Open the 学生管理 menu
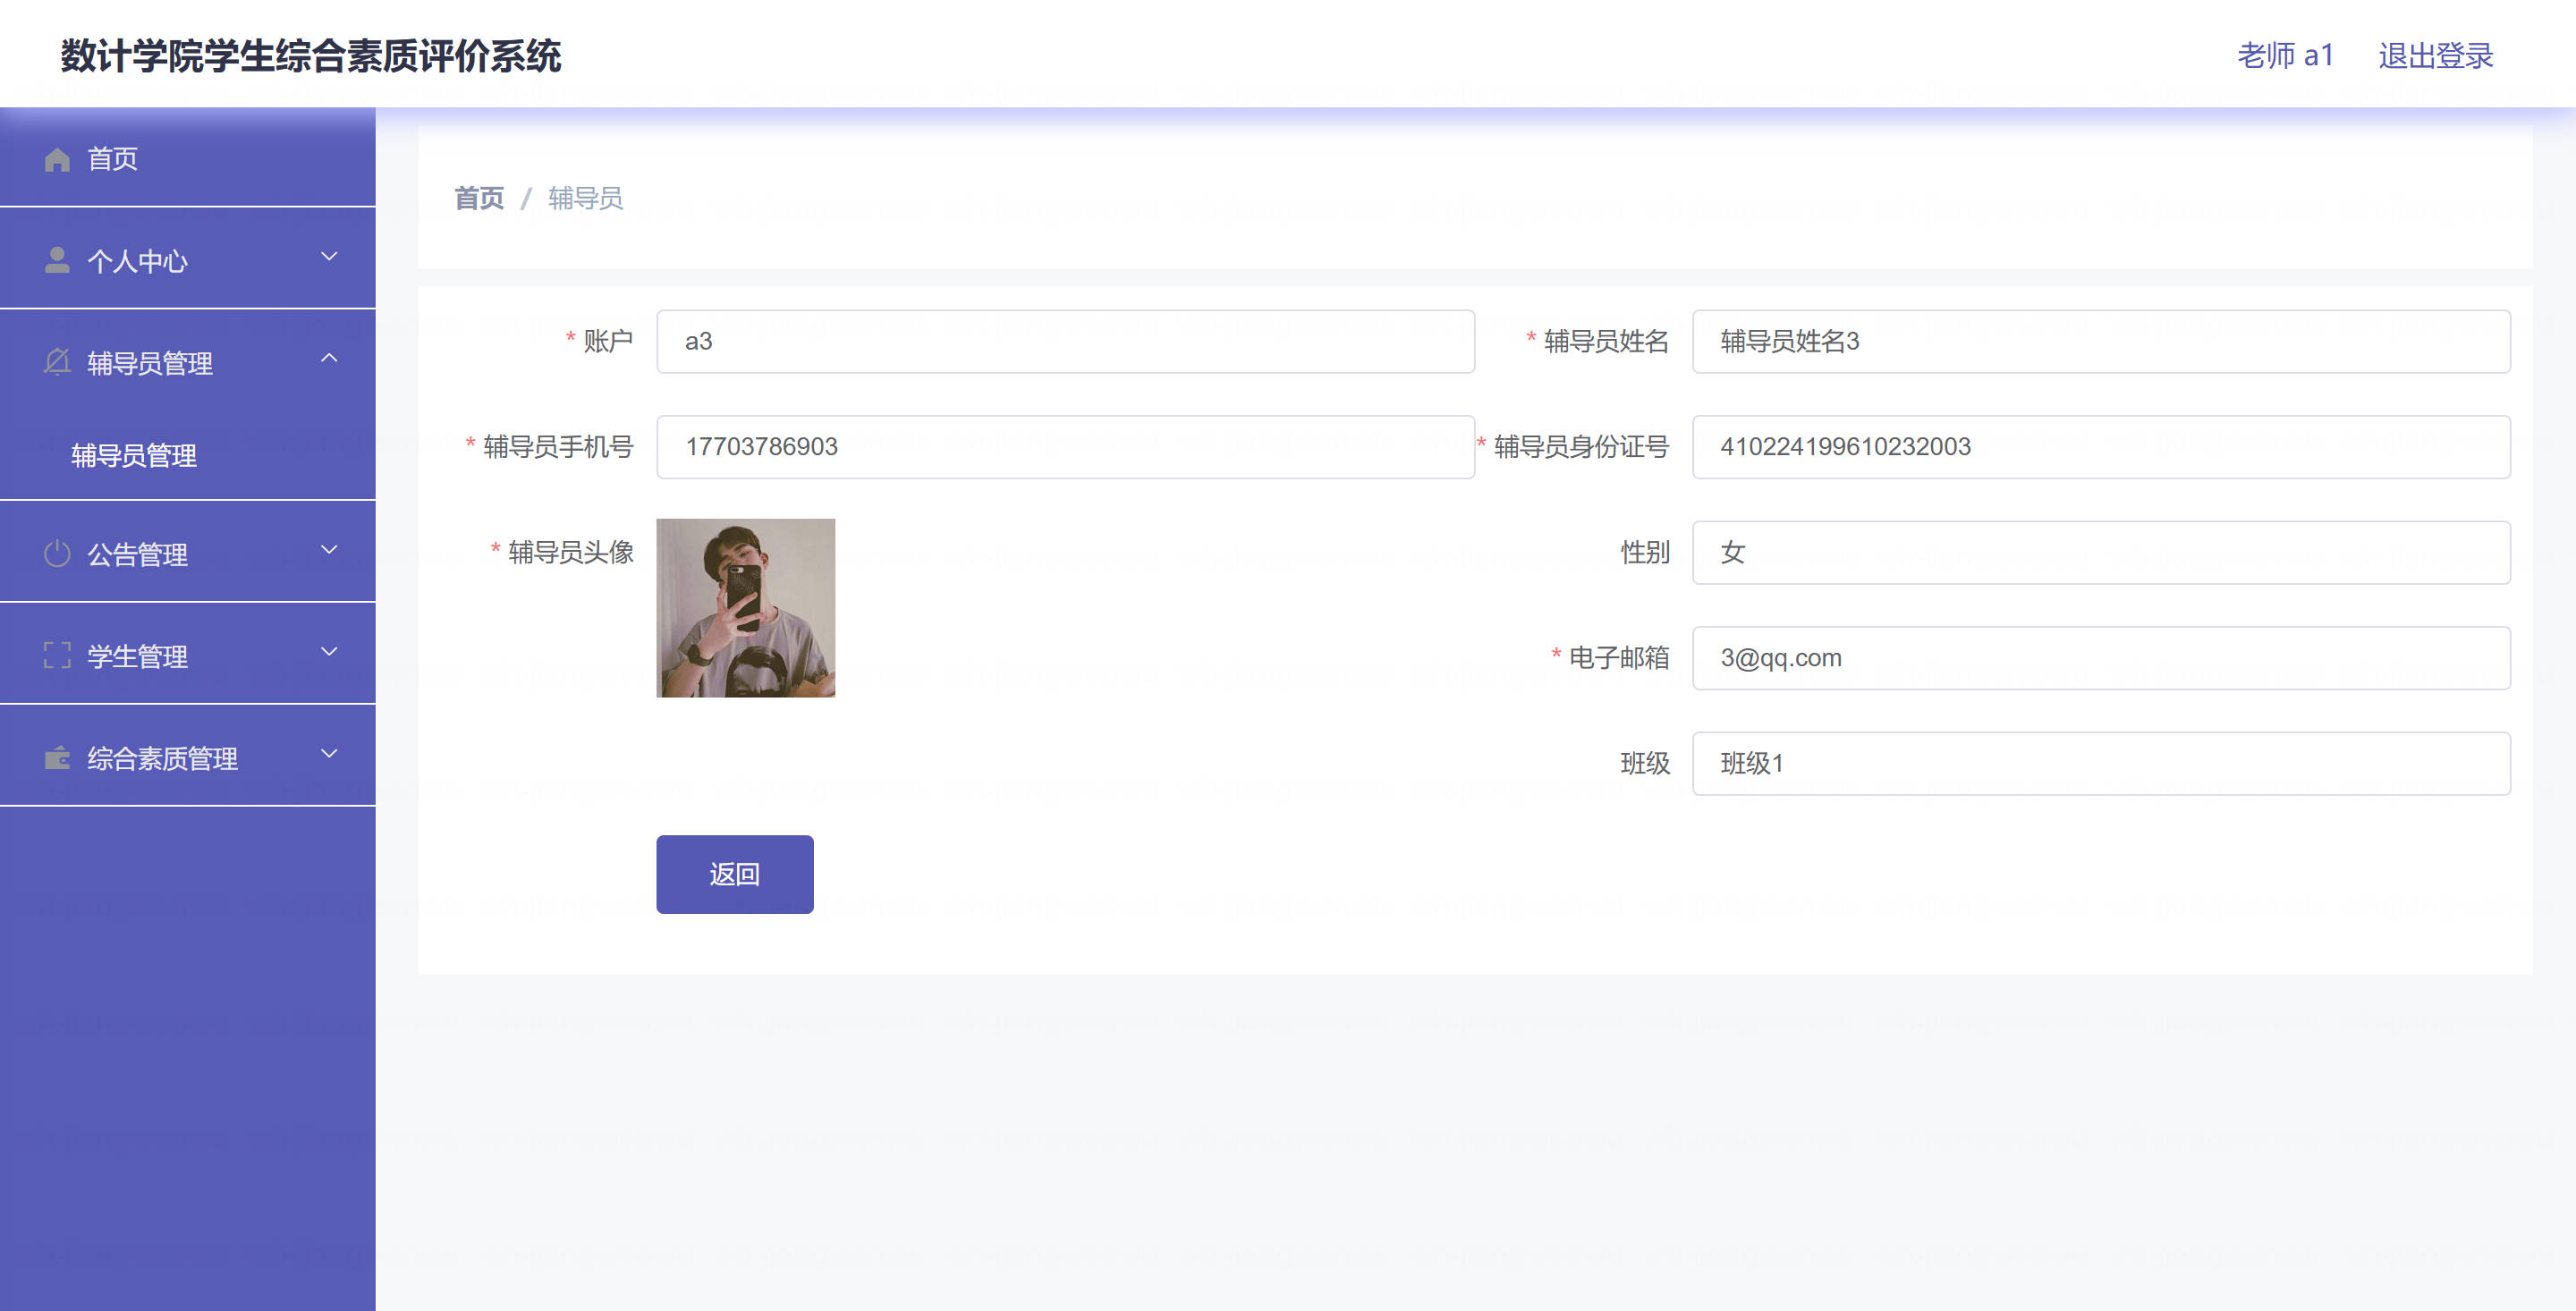Image resolution: width=2576 pixels, height=1311 pixels. pyautogui.click(x=188, y=655)
